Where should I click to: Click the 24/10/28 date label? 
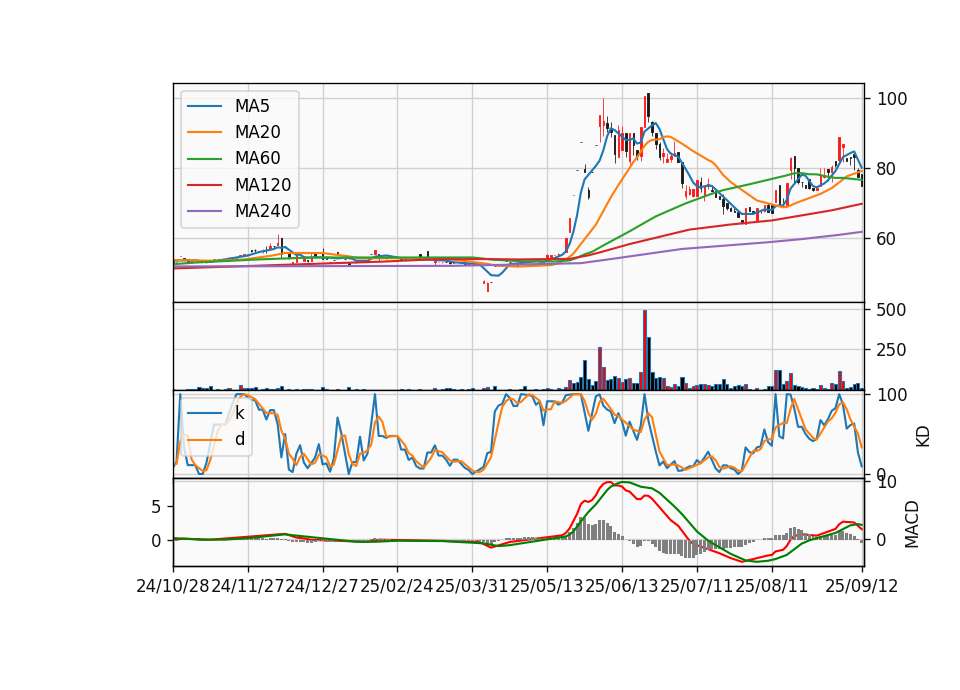pos(173,586)
